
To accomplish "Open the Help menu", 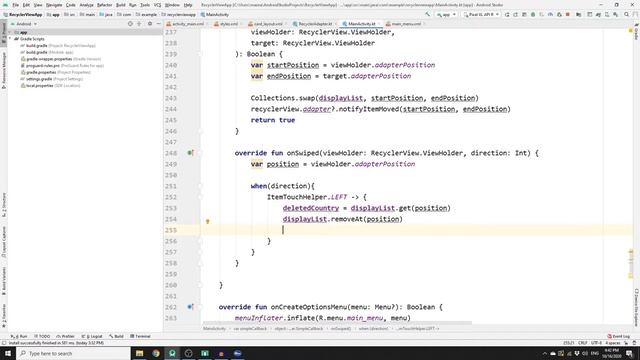I will (x=188, y=5).
